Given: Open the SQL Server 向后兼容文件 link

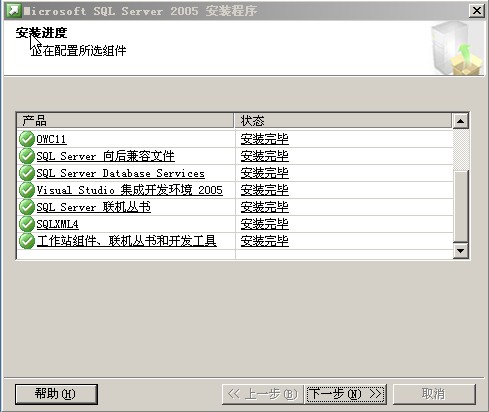Looking at the screenshot, I should (105, 156).
